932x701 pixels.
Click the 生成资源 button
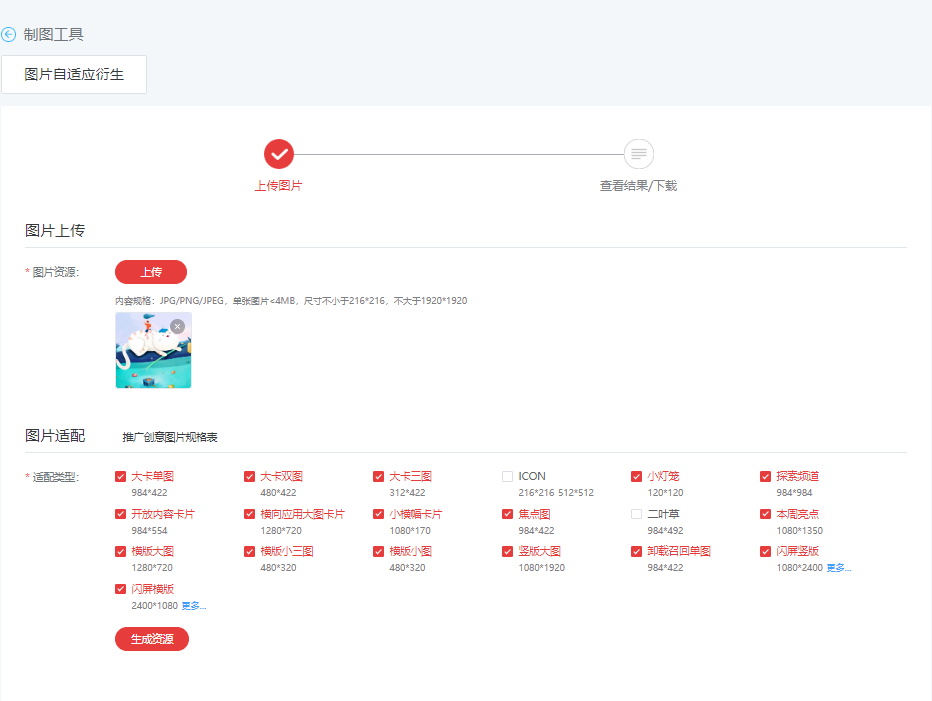(x=152, y=639)
